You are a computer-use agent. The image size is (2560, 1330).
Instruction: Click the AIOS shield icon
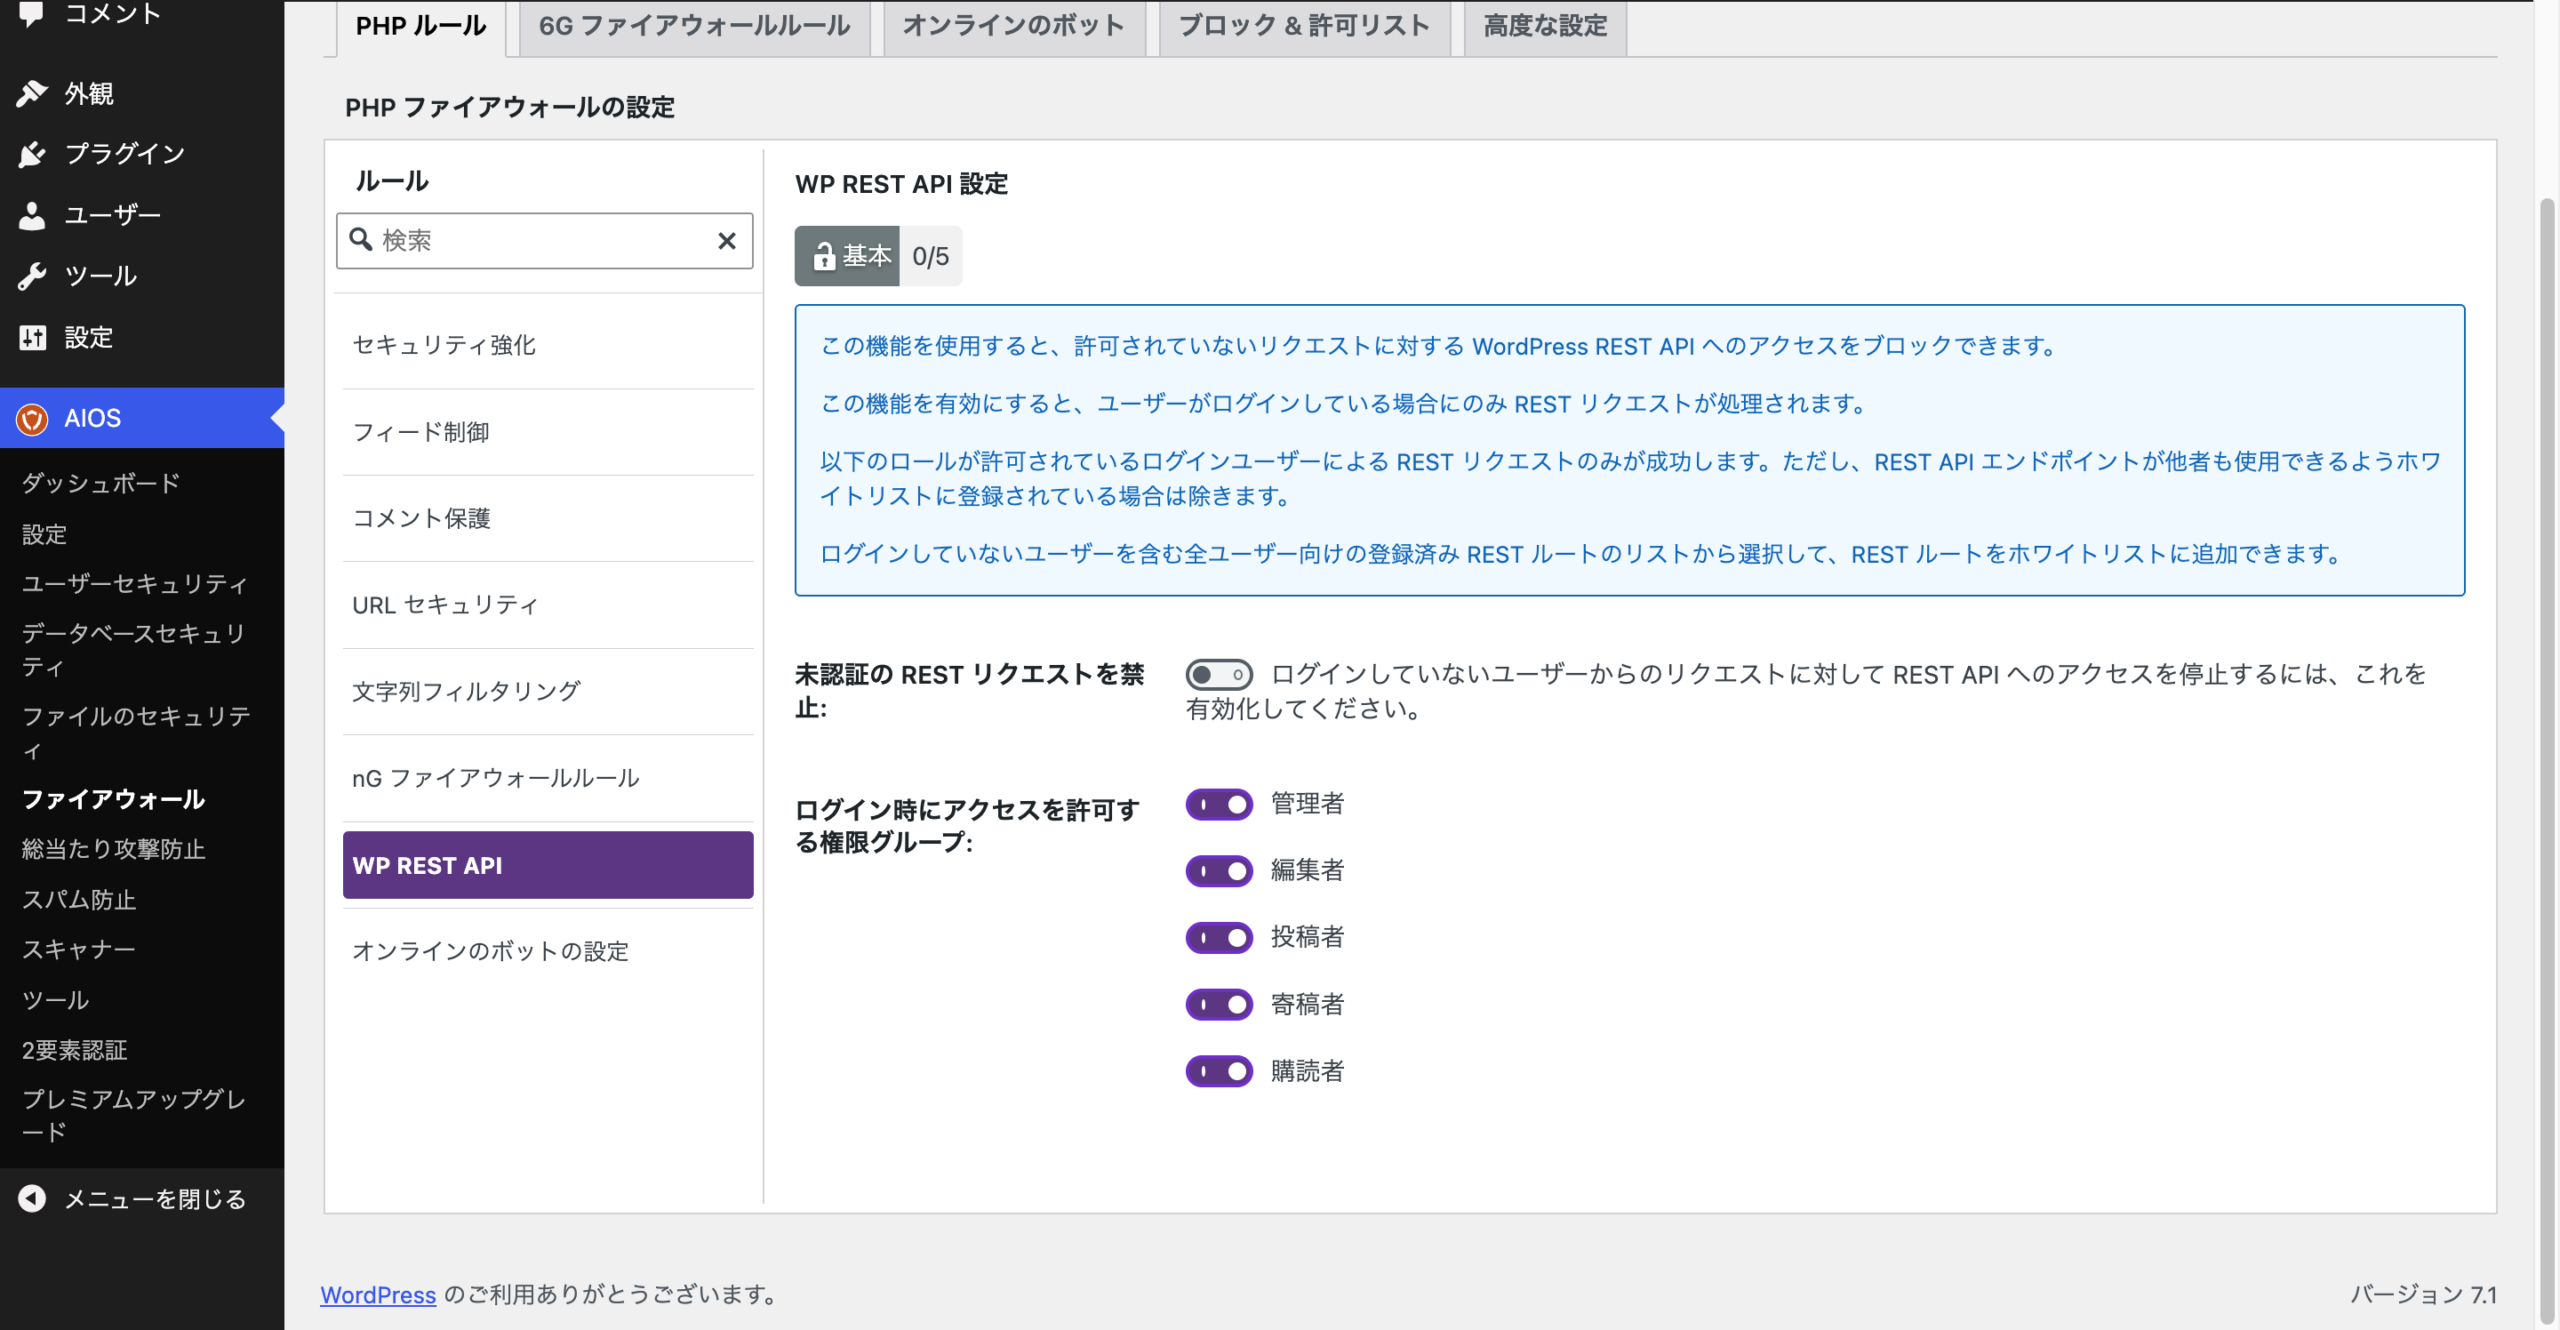32,418
